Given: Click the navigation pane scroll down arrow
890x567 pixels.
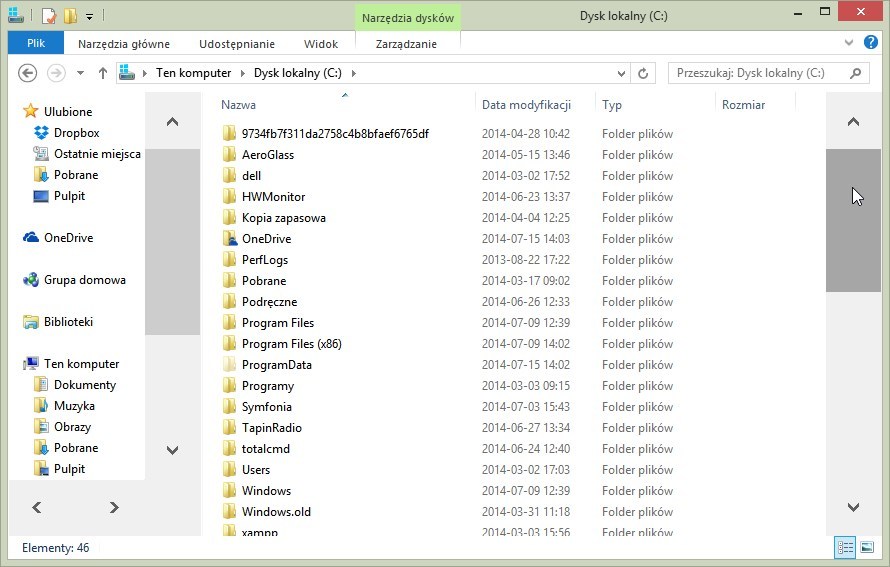Looking at the screenshot, I should pos(173,450).
